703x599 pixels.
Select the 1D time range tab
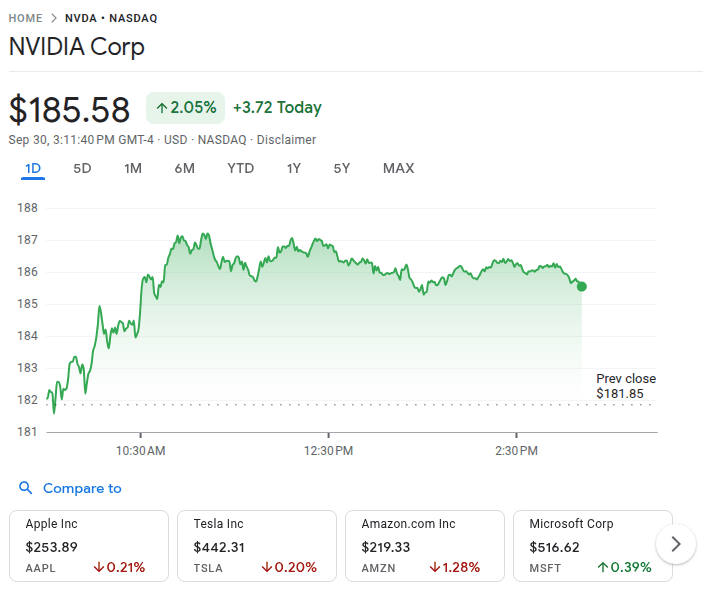coord(33,168)
